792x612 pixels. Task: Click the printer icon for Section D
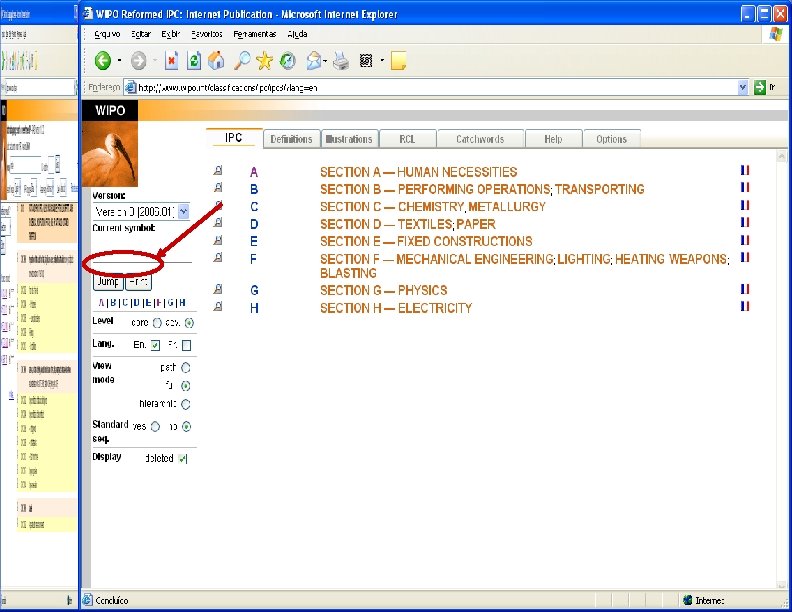coord(218,222)
